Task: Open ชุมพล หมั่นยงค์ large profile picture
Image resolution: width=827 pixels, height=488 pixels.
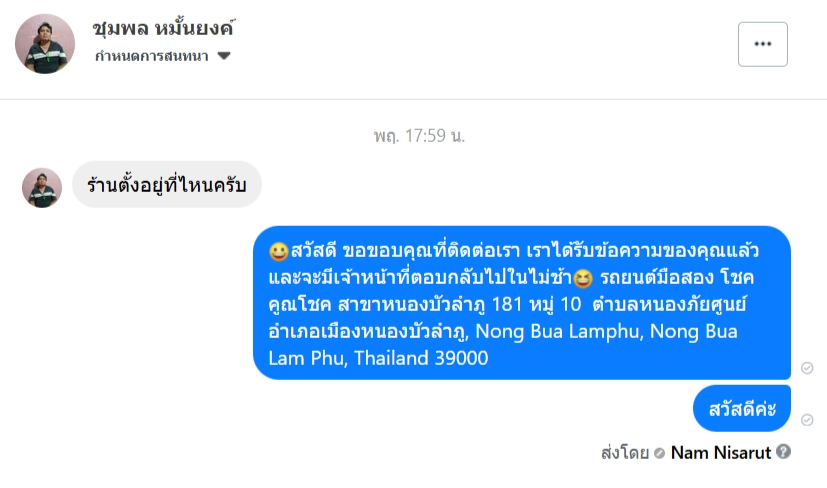Action: pyautogui.click(x=45, y=44)
